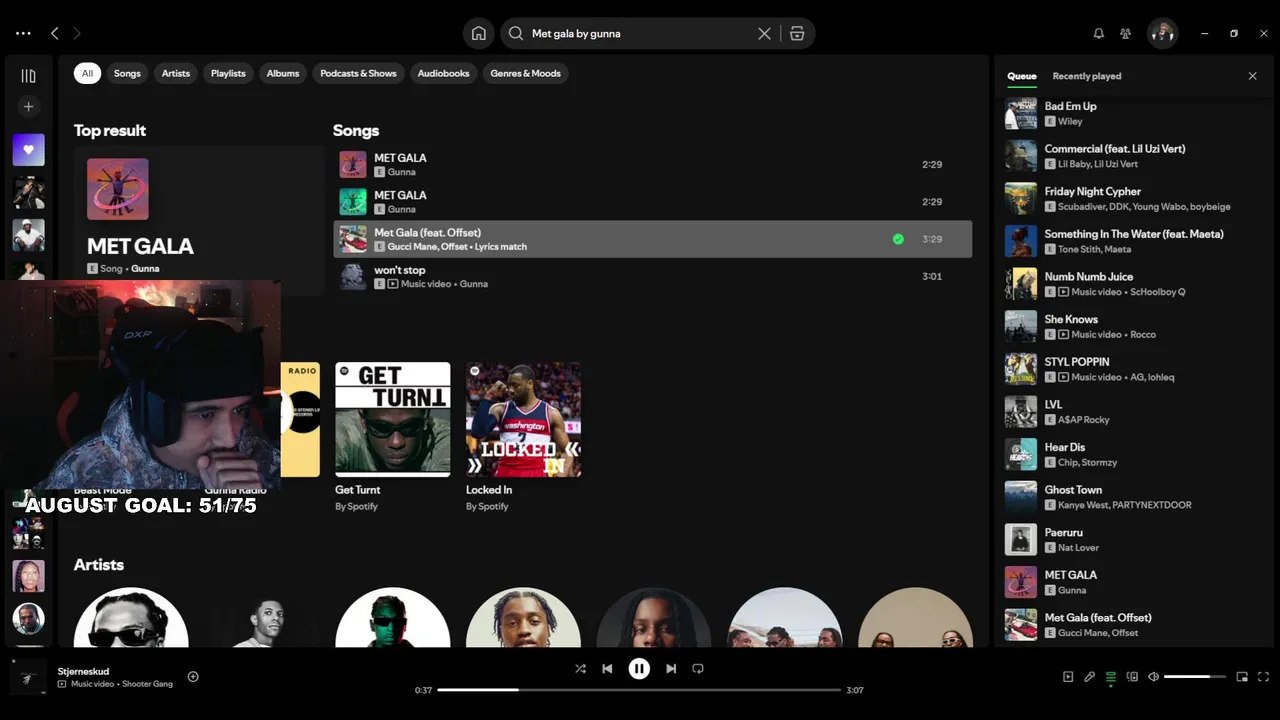Select Bad Em Up in the queue
This screenshot has height=720, width=1280.
1131,113
